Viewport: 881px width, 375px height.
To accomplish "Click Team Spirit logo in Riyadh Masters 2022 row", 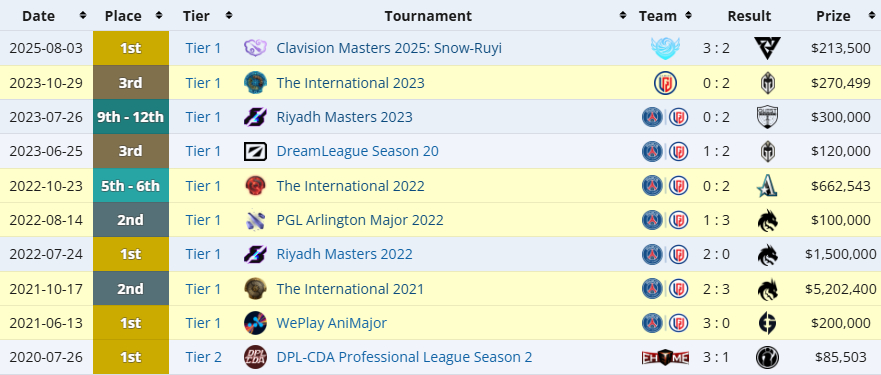I will tap(767, 254).
